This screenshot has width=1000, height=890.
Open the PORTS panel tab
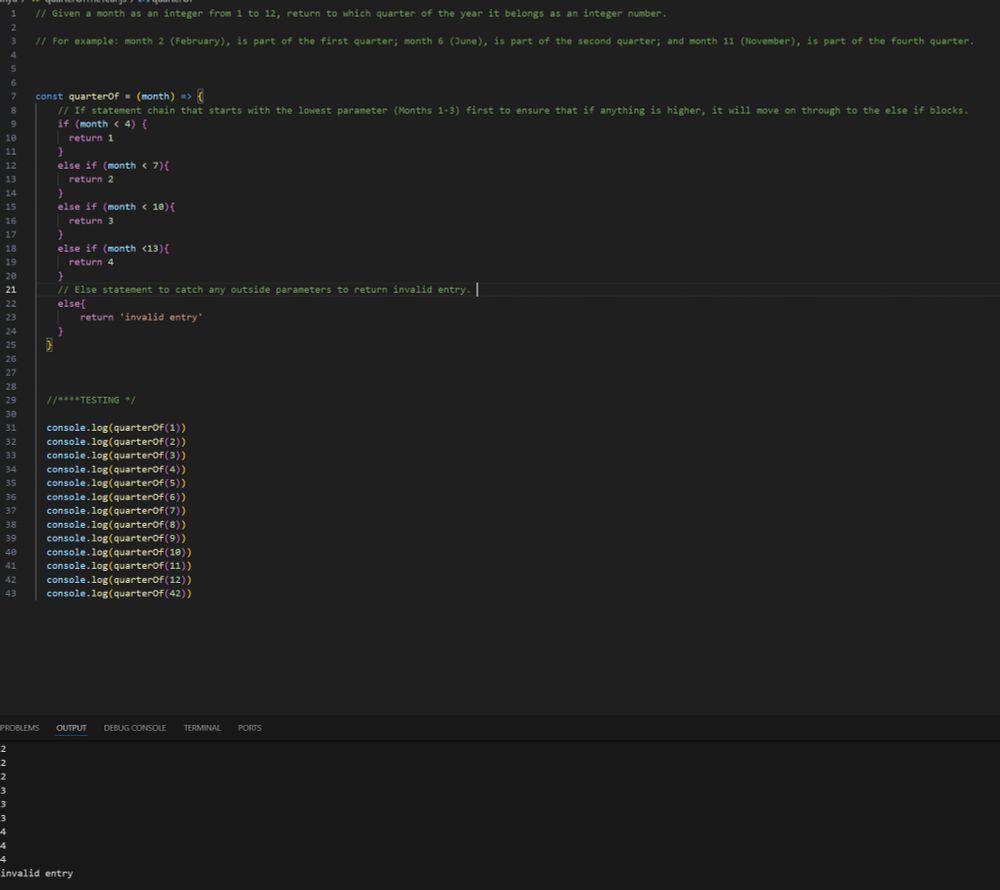(249, 727)
